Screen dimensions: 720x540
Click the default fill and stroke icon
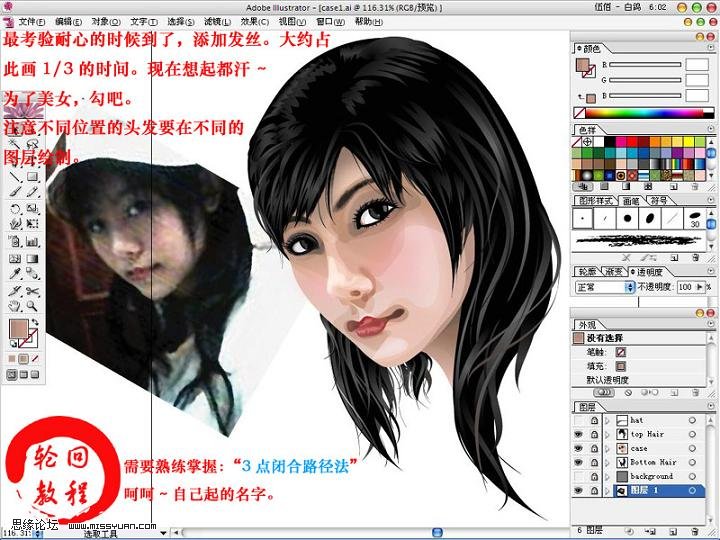click(13, 344)
